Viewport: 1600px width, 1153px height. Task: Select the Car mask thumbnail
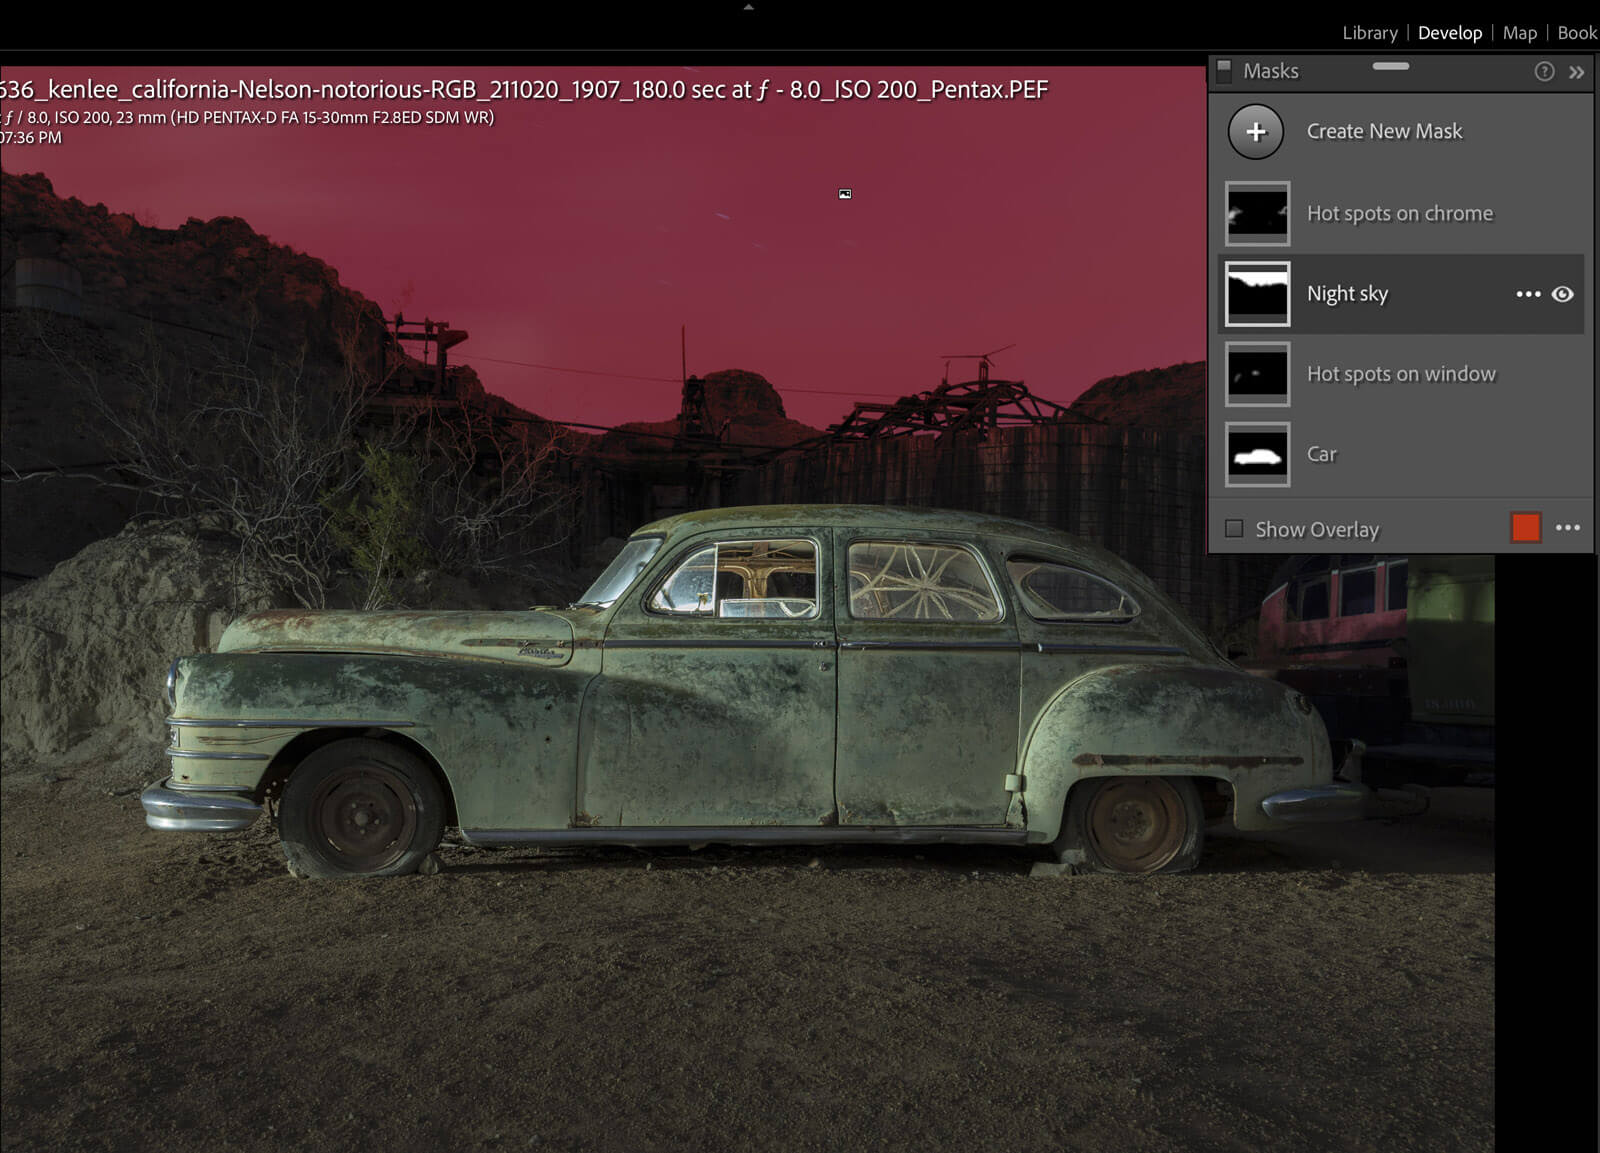pyautogui.click(x=1257, y=455)
